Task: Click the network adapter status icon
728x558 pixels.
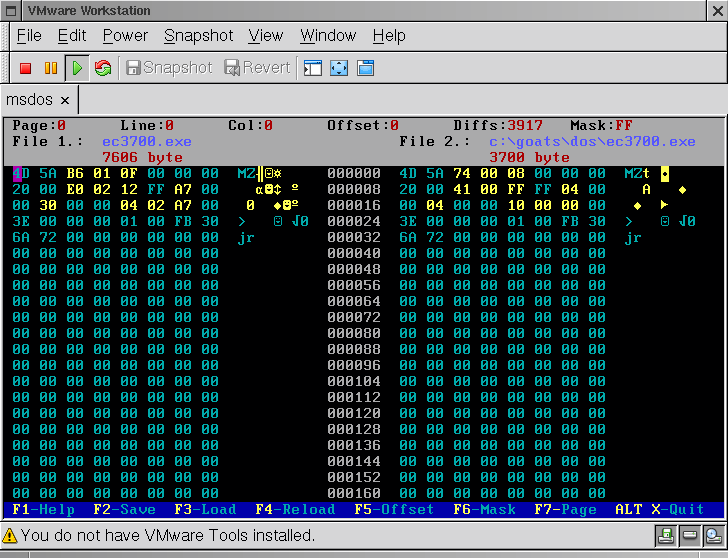Action: coord(713,536)
